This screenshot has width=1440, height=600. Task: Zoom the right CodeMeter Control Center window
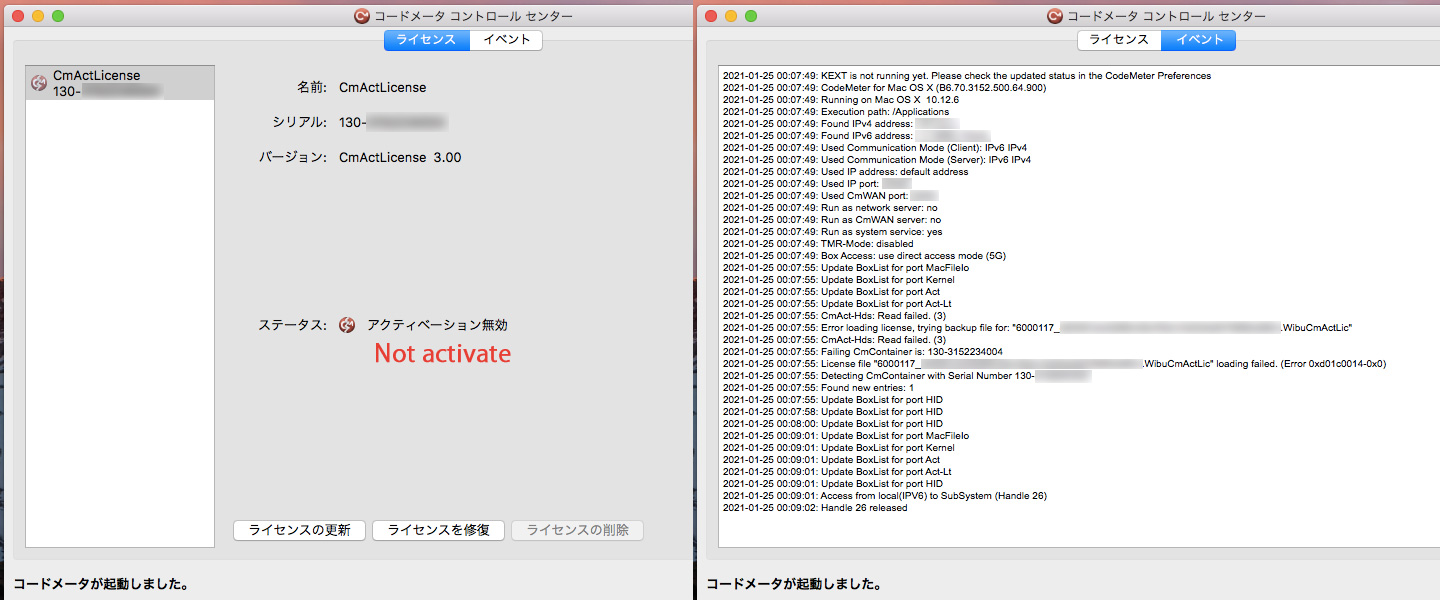coord(751,16)
